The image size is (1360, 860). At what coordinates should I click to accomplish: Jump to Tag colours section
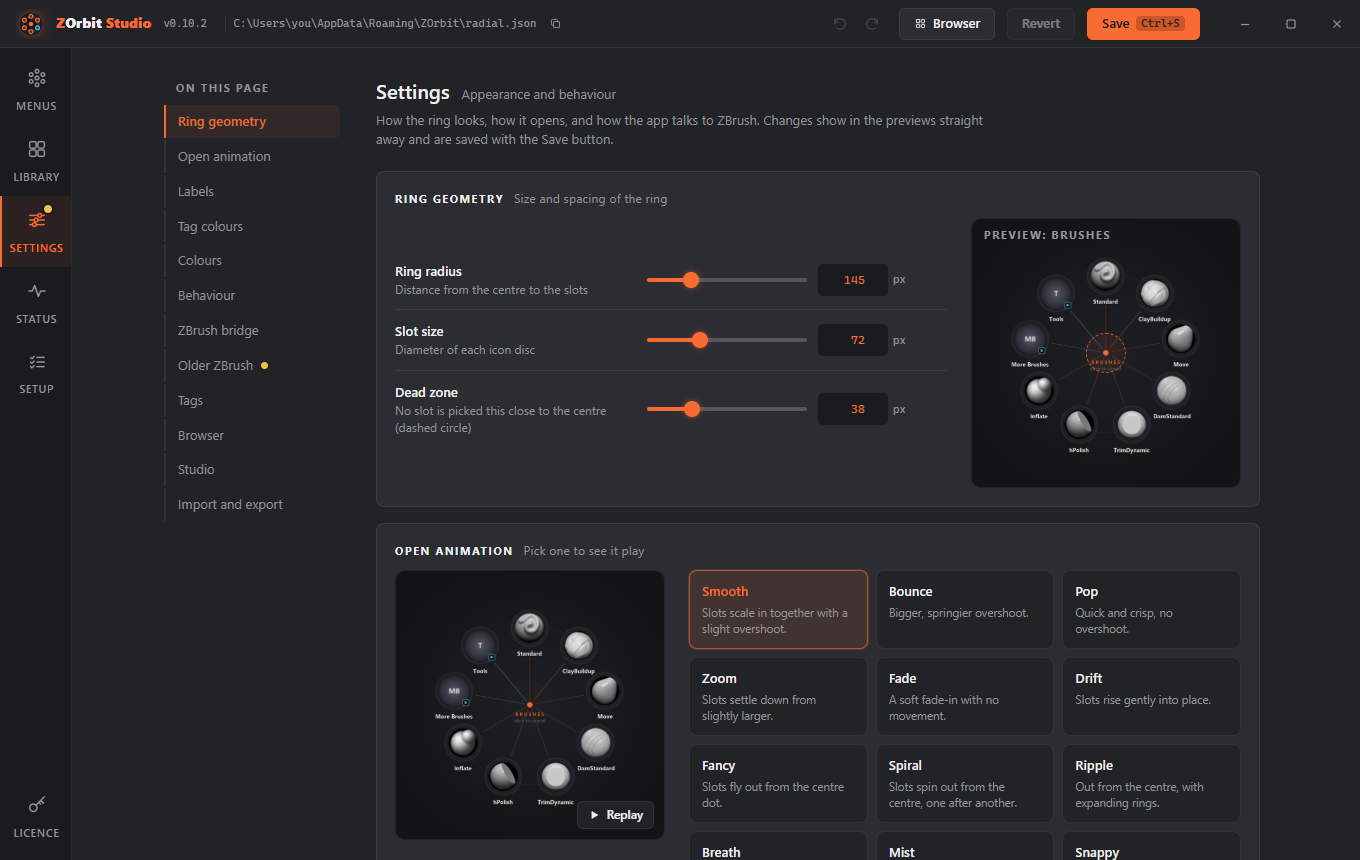(252, 227)
